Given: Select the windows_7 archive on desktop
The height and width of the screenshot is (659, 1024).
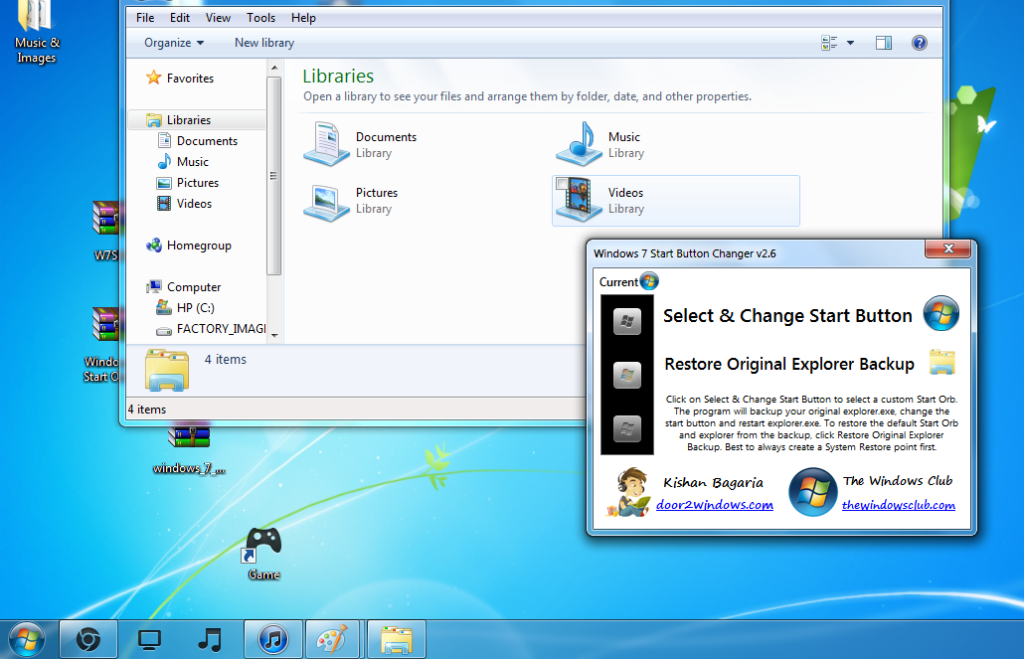Looking at the screenshot, I should point(189,450).
